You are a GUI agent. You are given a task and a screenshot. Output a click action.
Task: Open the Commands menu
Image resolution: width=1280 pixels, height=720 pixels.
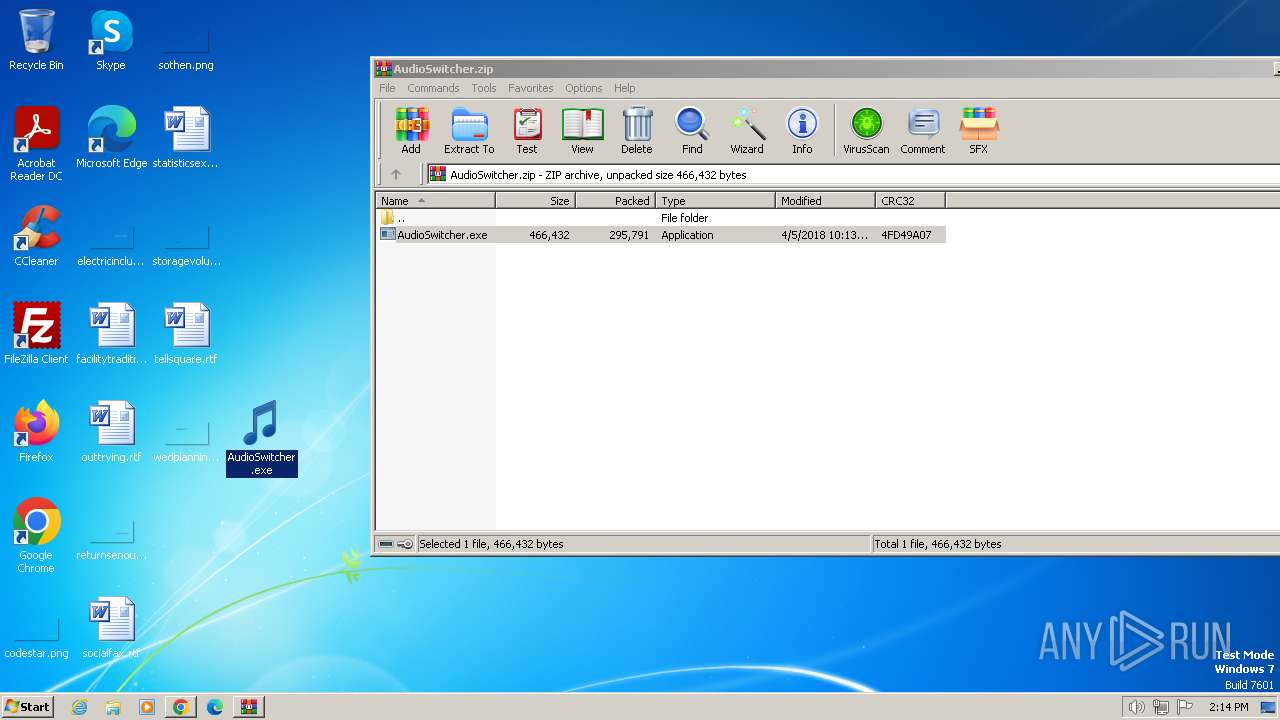point(433,88)
